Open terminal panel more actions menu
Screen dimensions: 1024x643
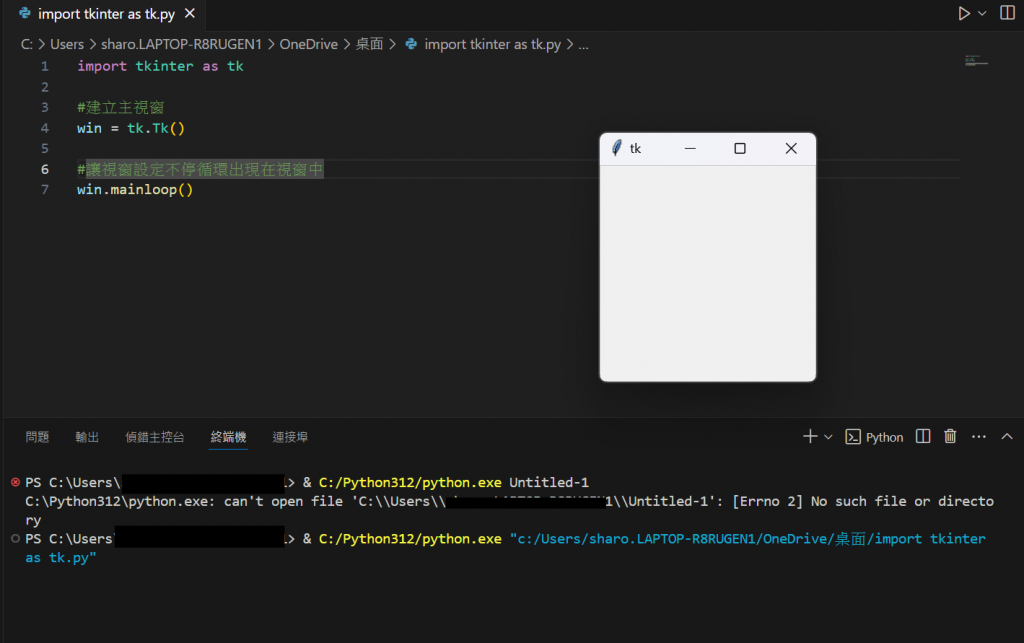pos(978,436)
